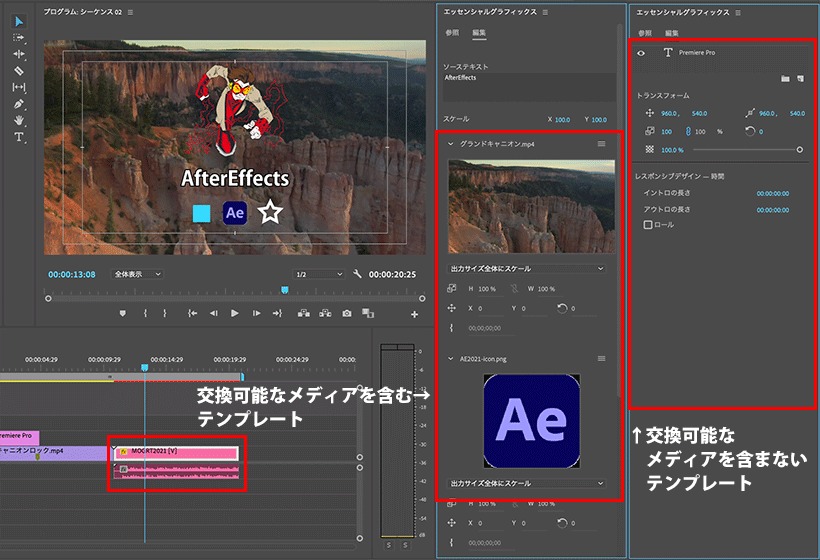Select the Selection tool in the toolbar
The image size is (820, 560).
[x=19, y=21]
